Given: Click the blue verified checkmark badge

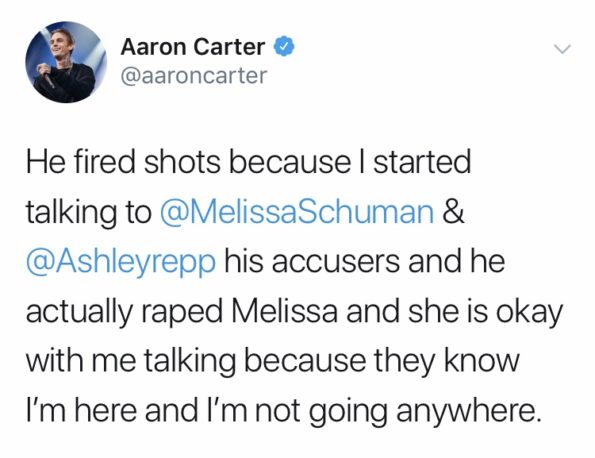Looking at the screenshot, I should pos(285,47).
